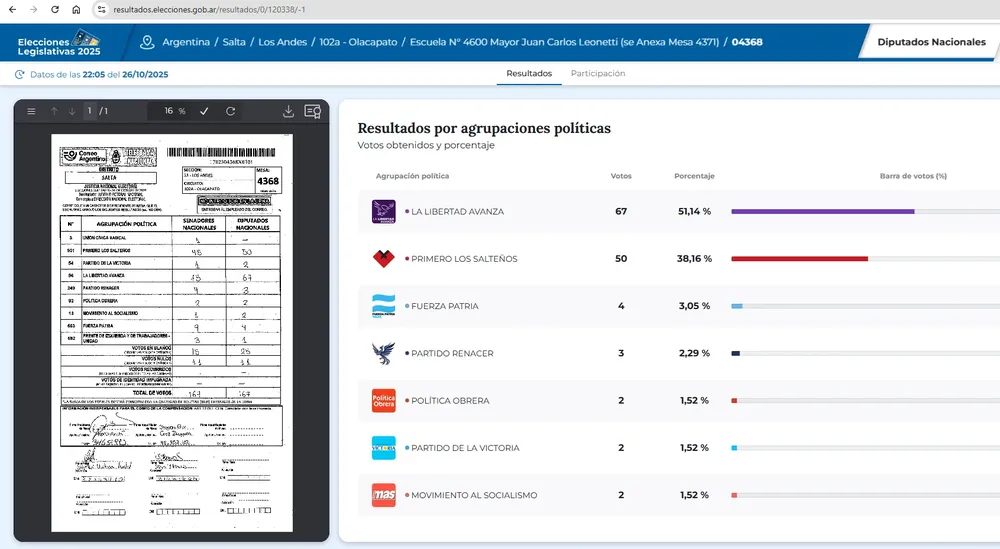Open the Diputados Nacionales selector
This screenshot has width=1000, height=549.
pyautogui.click(x=930, y=42)
